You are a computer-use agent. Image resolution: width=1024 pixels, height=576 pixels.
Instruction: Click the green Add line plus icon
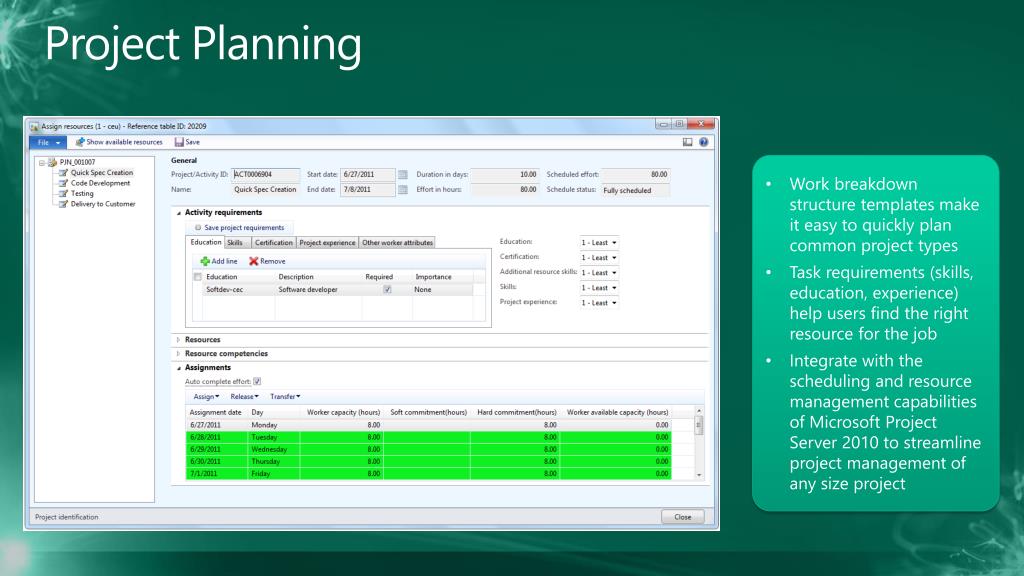click(x=205, y=261)
